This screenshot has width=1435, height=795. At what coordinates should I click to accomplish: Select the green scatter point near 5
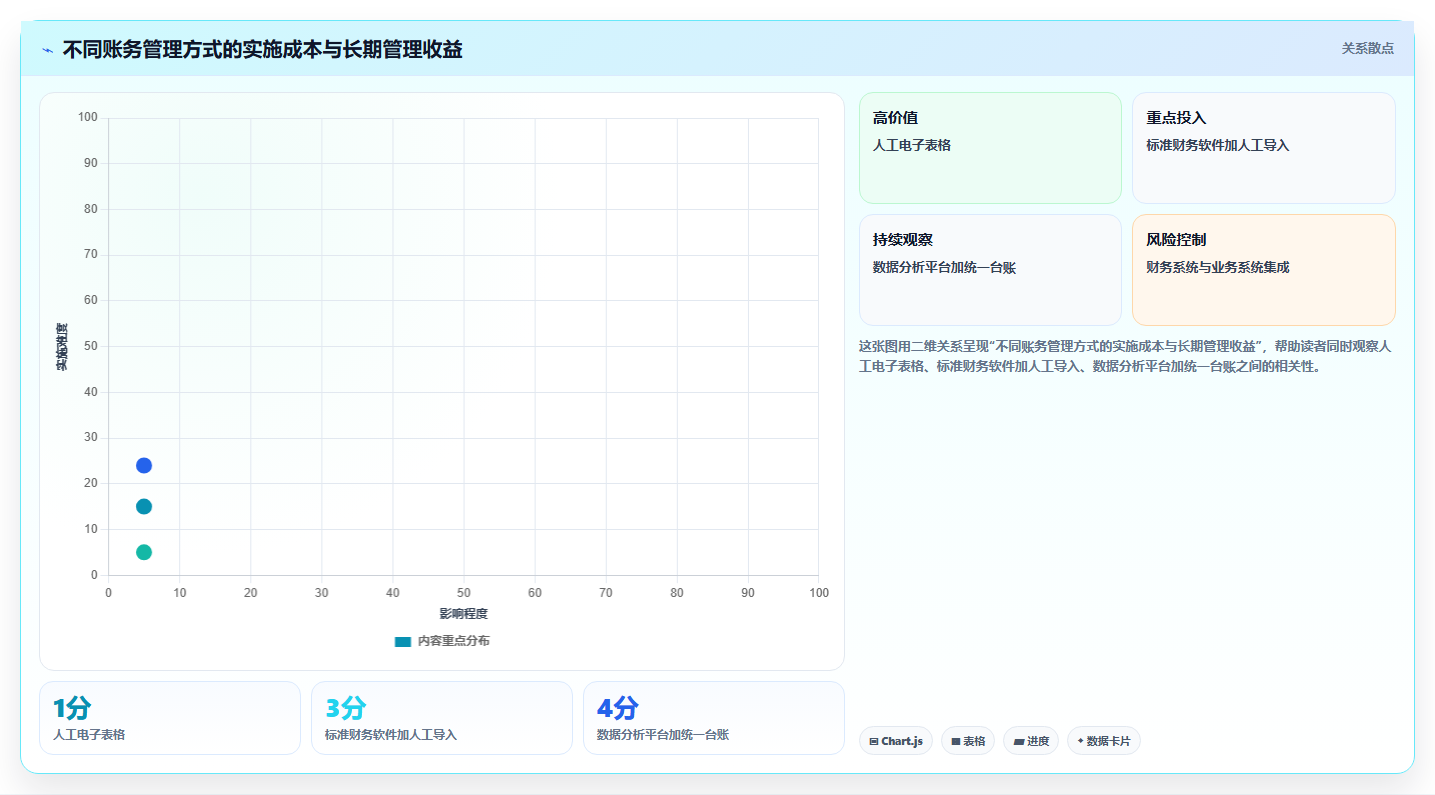pos(144,552)
